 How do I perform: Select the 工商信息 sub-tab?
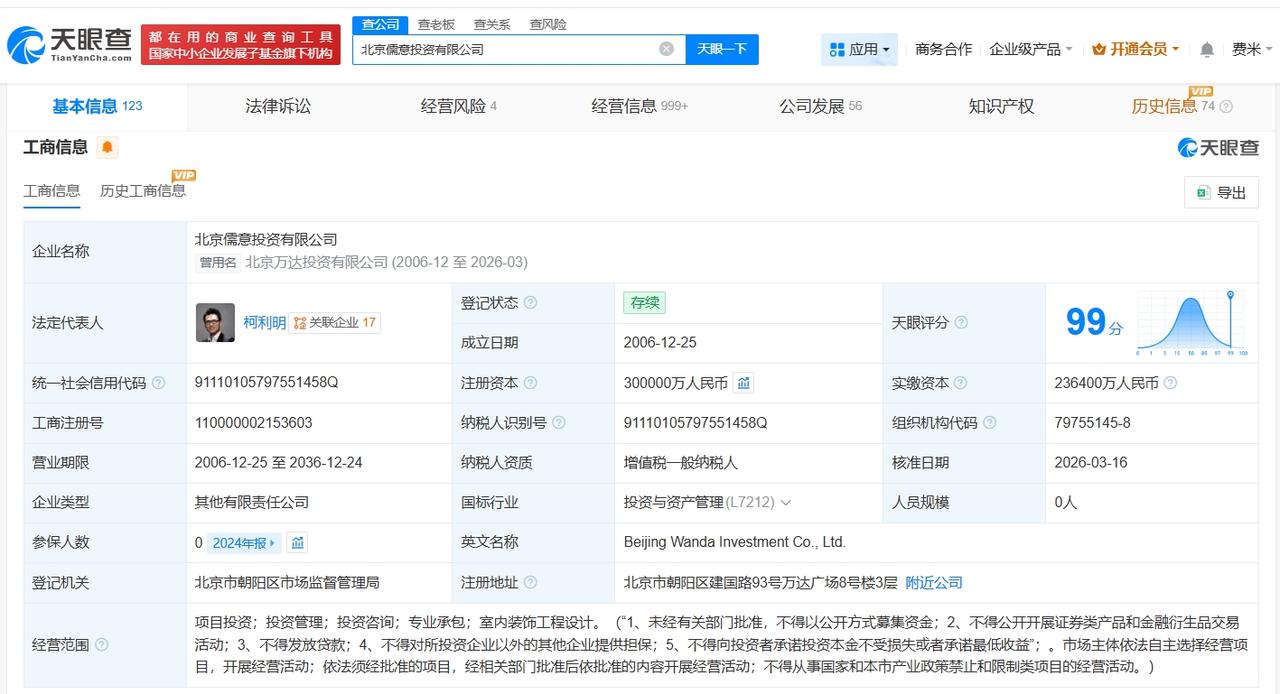coord(52,191)
